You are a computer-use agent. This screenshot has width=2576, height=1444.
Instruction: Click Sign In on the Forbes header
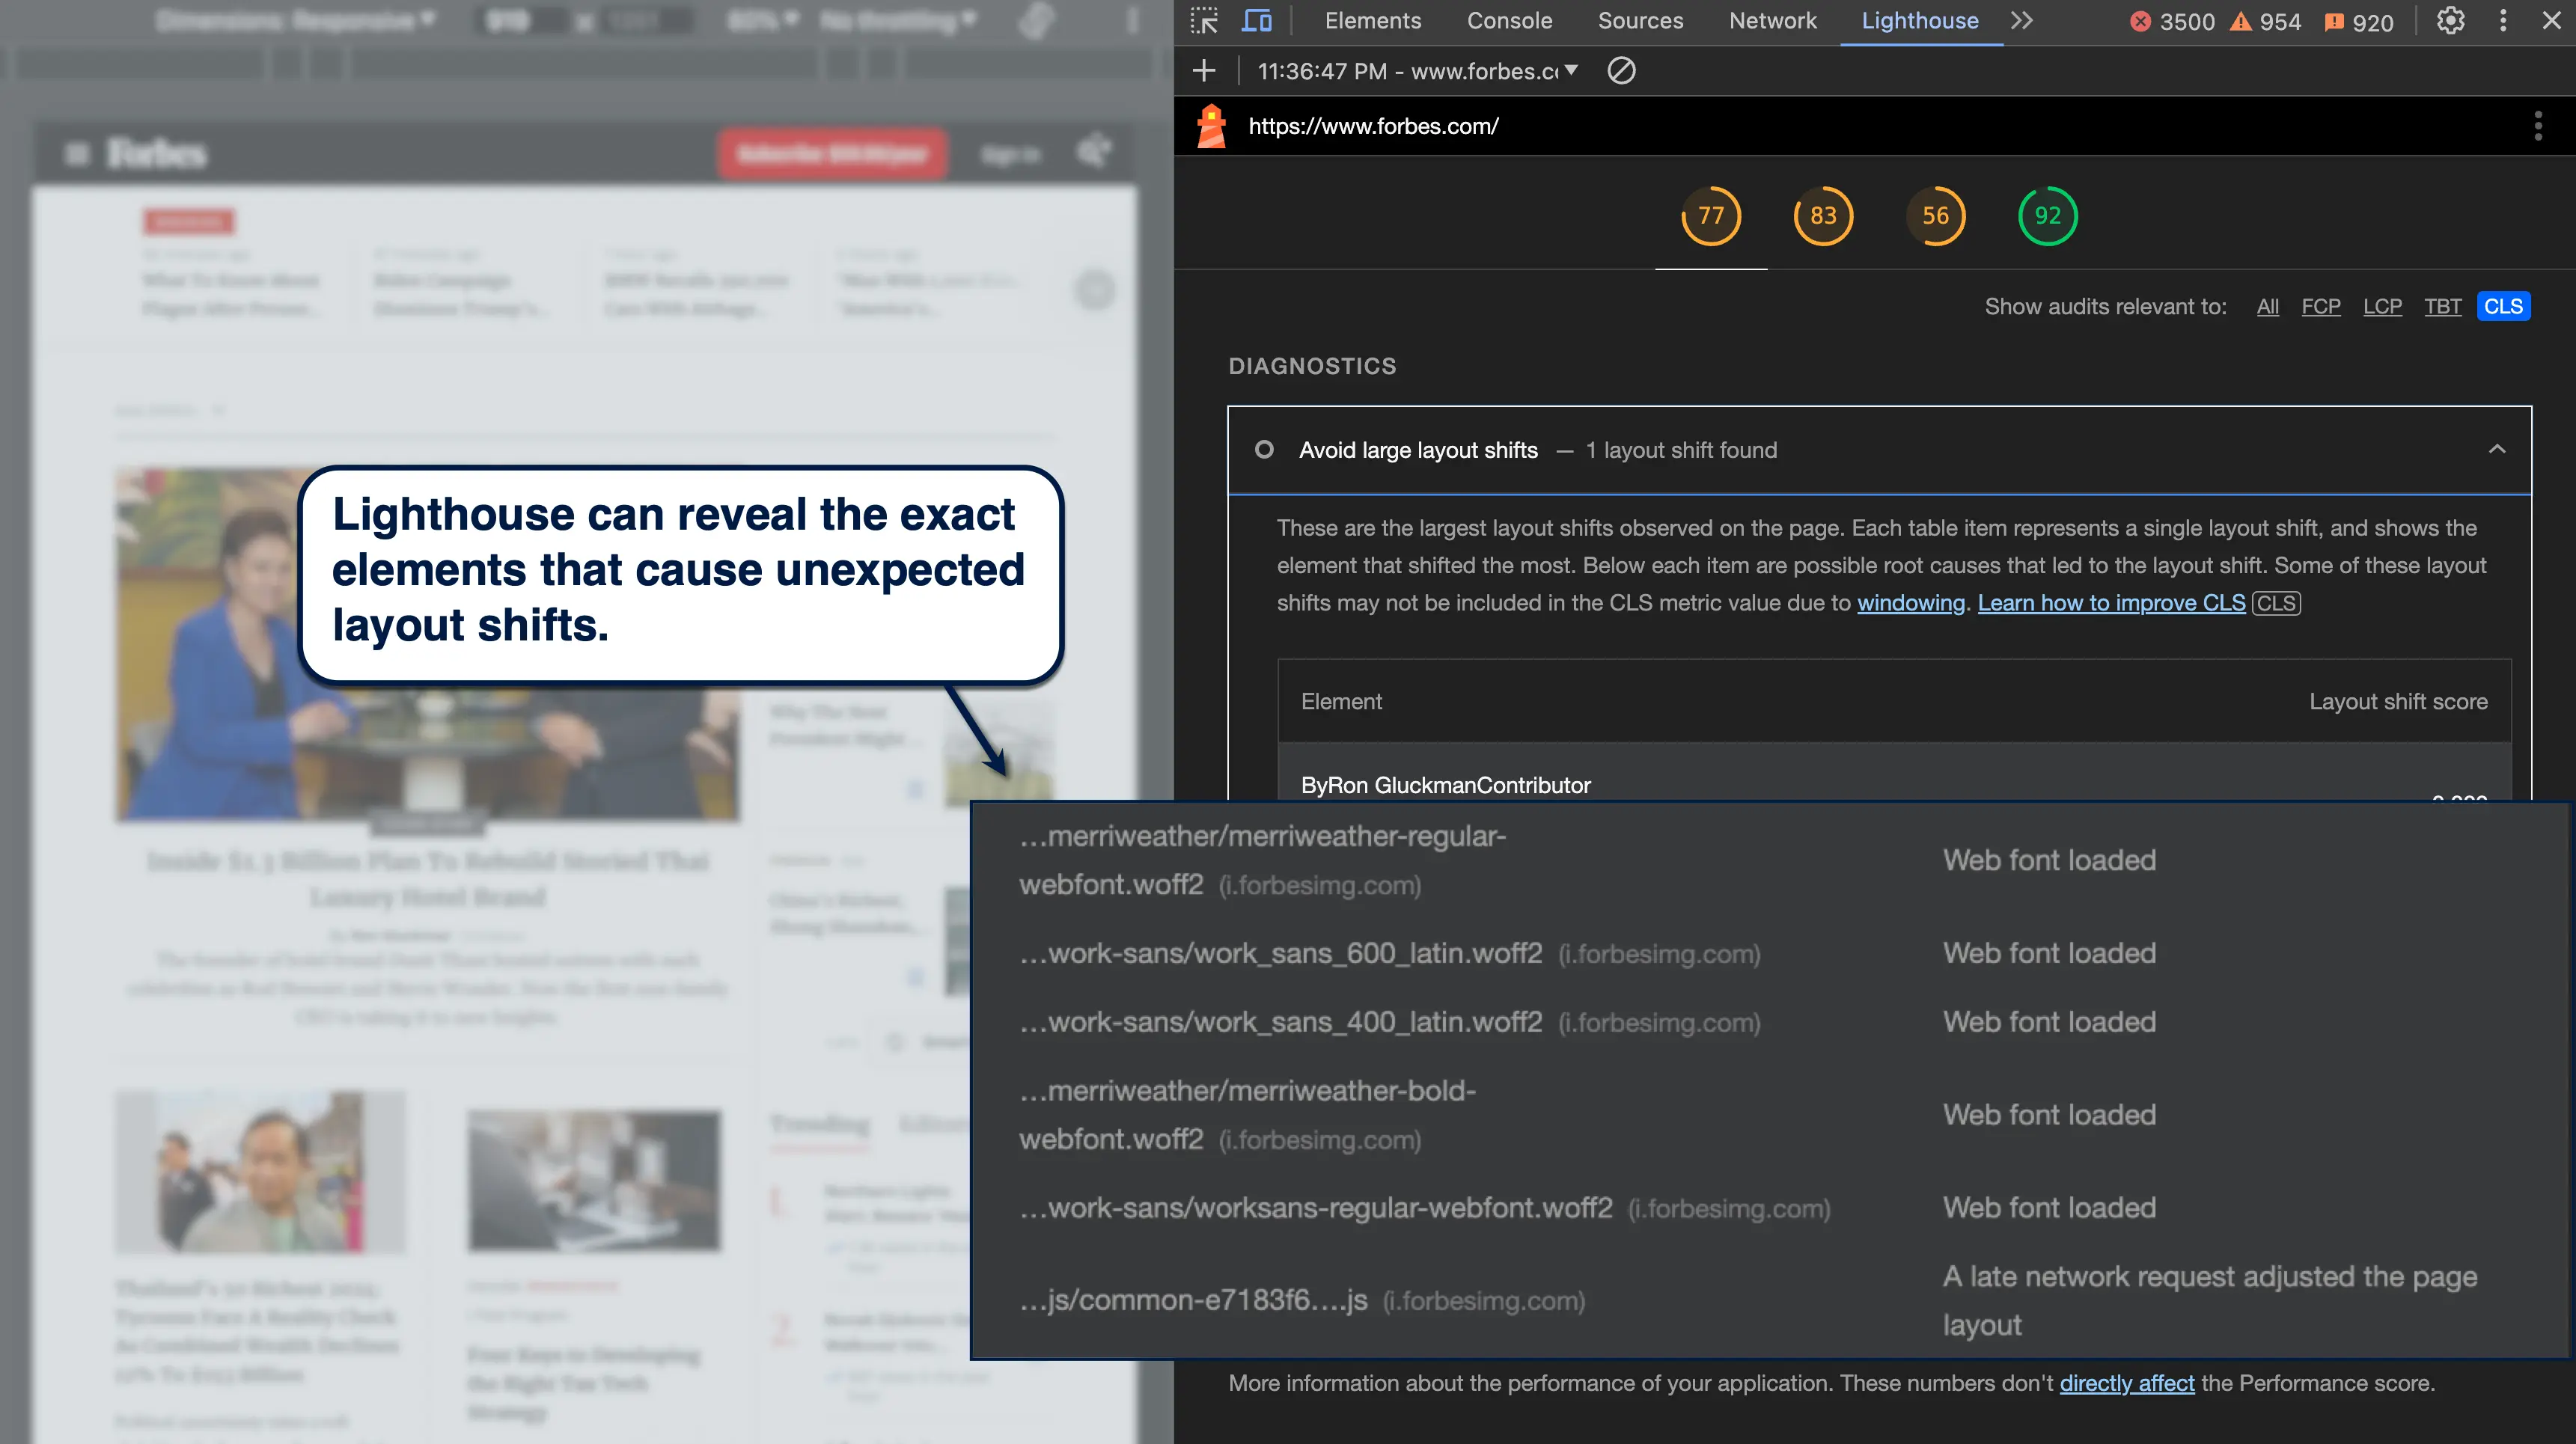[1010, 155]
